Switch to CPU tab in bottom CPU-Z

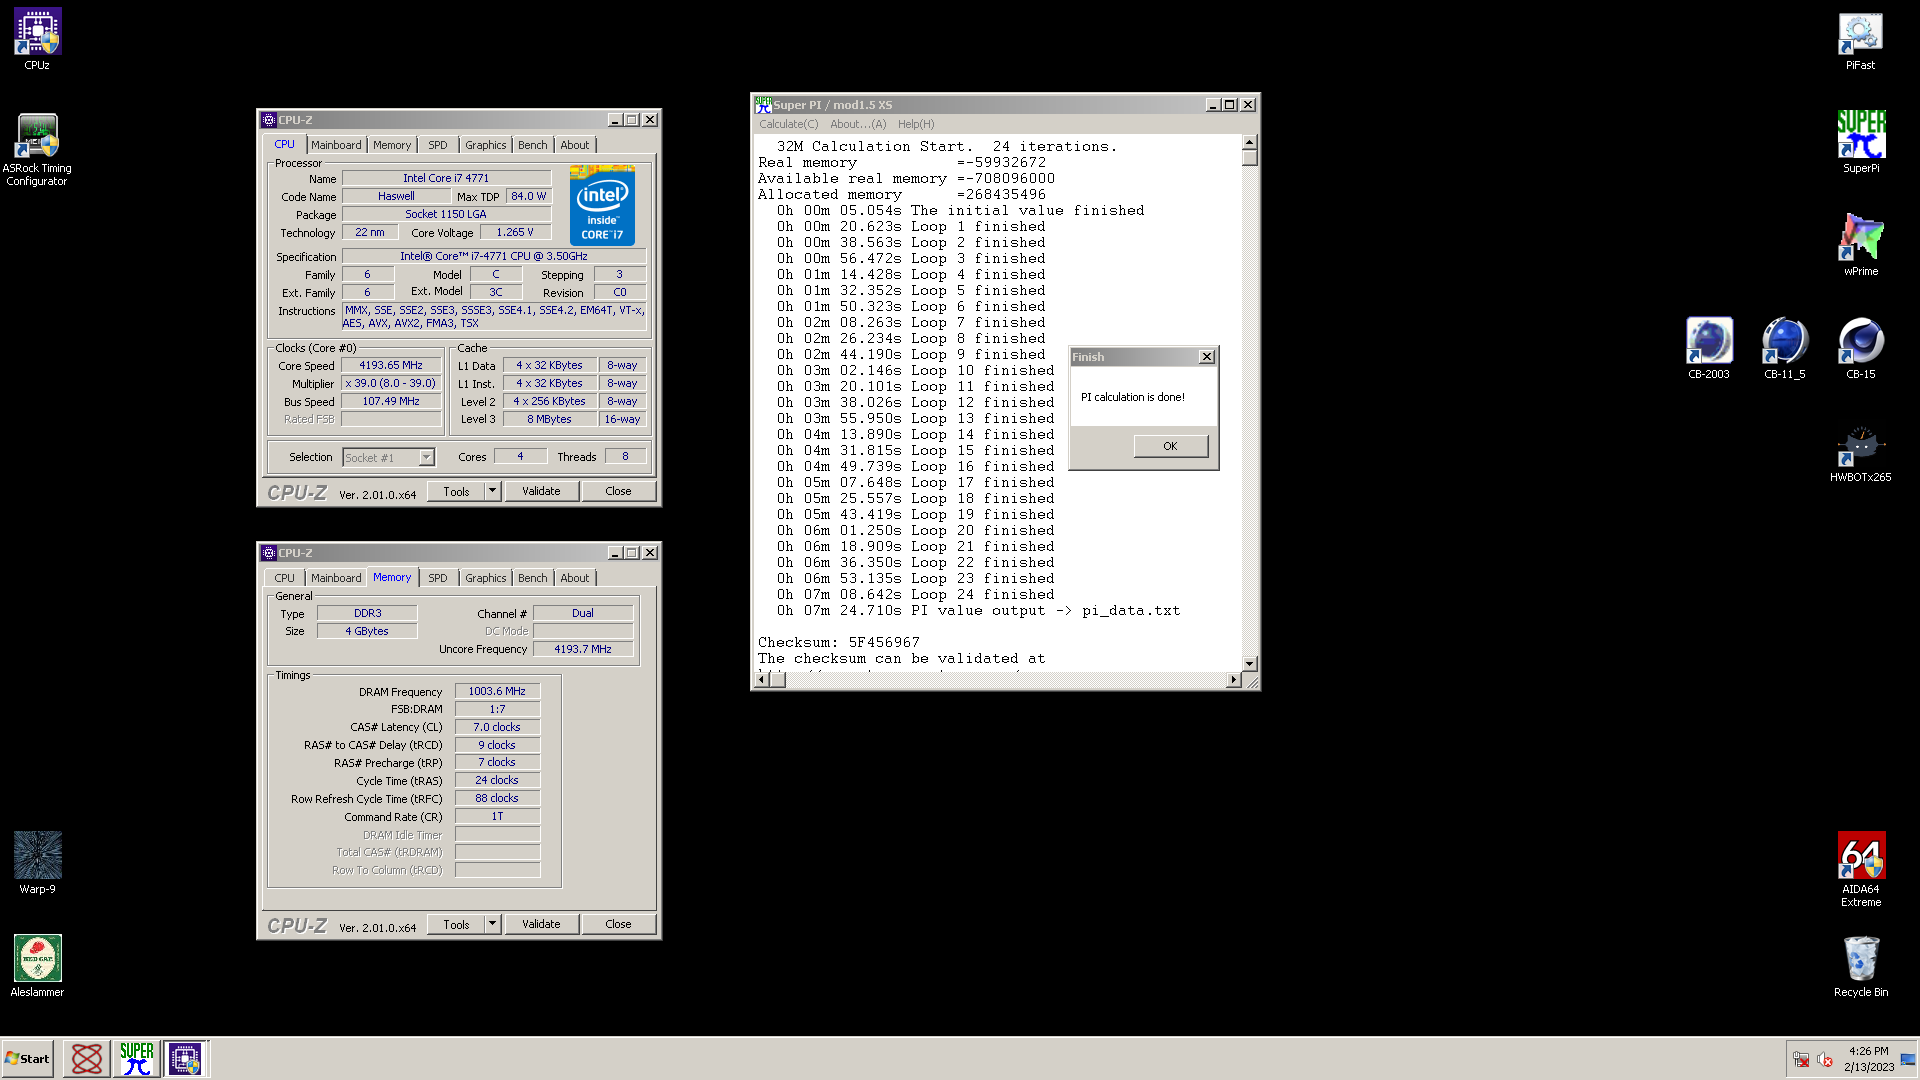tap(285, 578)
